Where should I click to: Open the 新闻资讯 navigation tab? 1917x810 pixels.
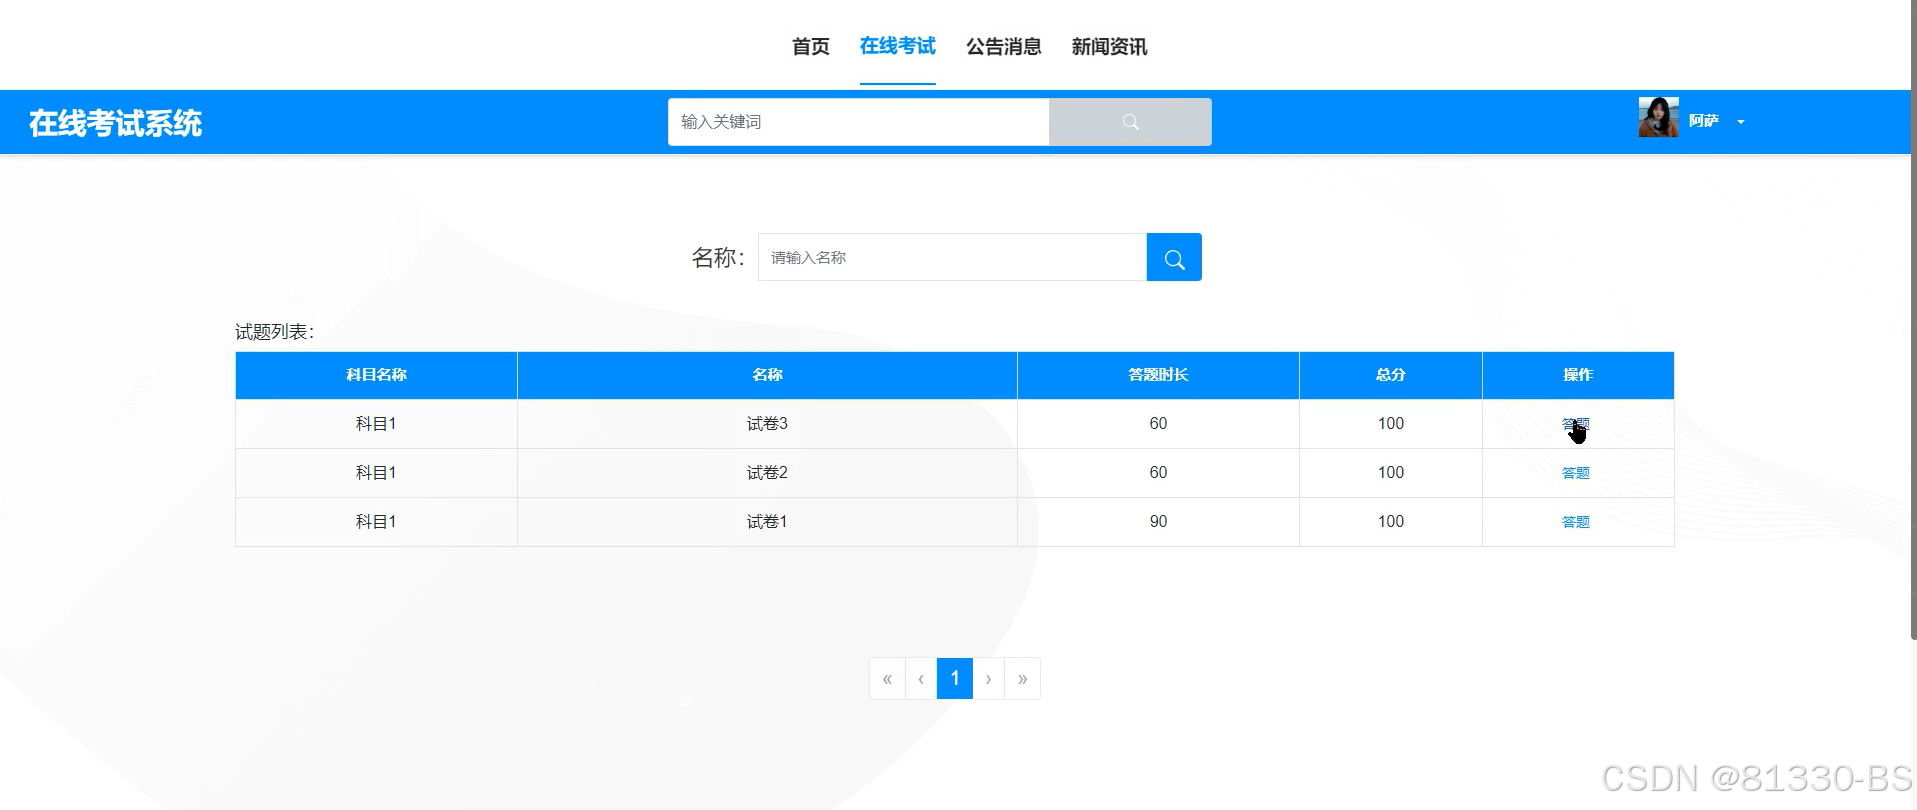click(1110, 47)
